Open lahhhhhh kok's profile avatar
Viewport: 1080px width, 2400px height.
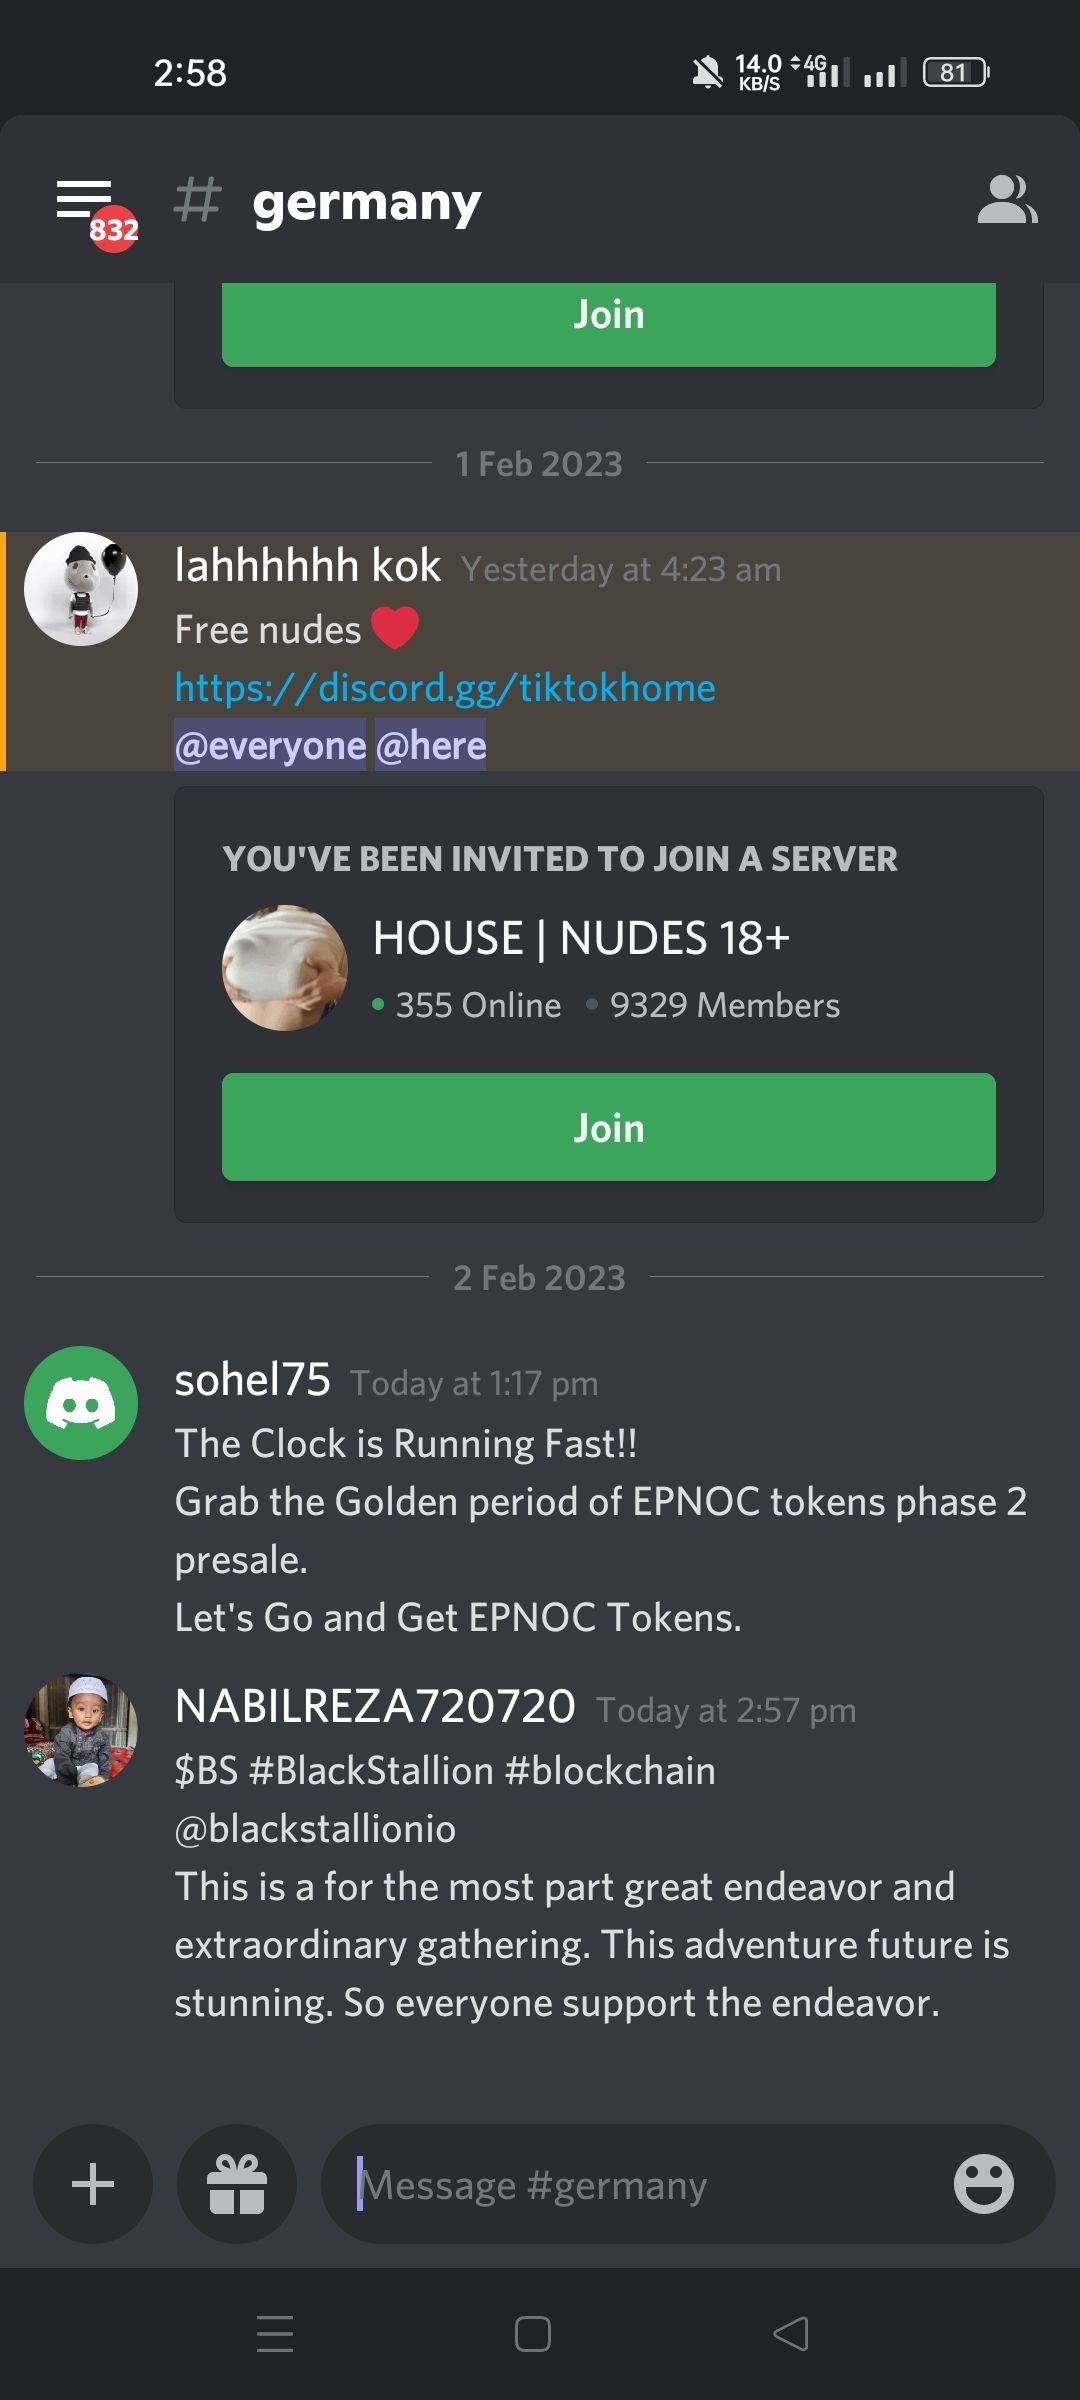81,589
